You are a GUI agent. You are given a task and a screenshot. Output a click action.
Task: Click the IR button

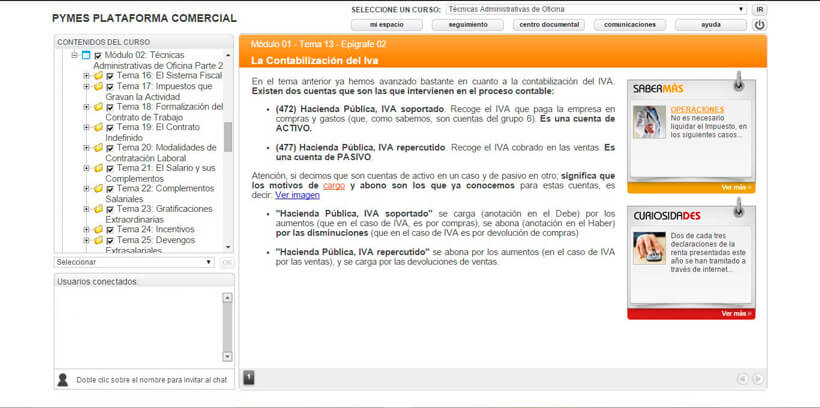pos(760,9)
